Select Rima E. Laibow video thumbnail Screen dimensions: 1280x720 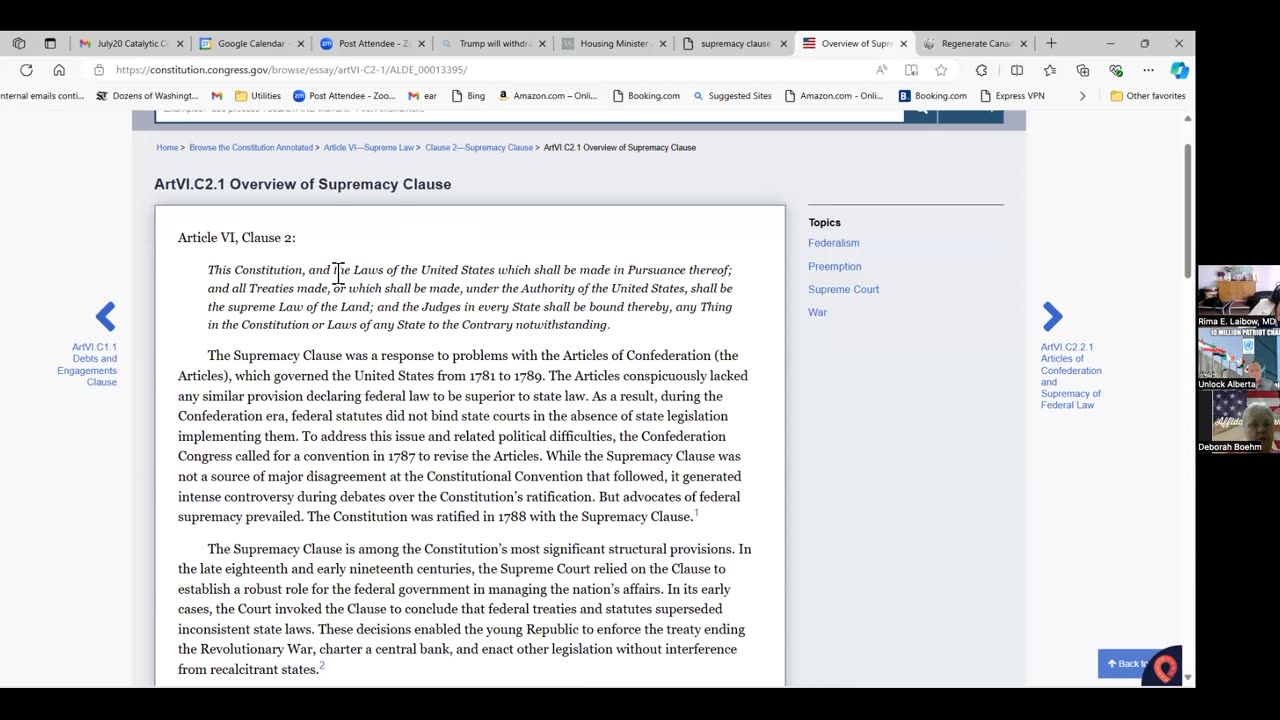pyautogui.click(x=1238, y=296)
